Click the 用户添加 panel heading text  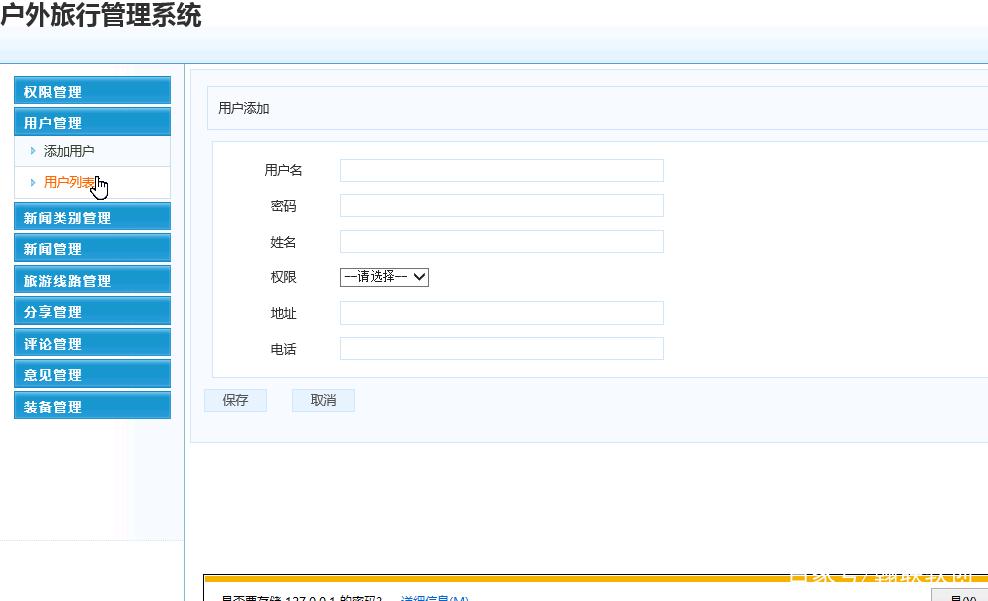point(244,108)
